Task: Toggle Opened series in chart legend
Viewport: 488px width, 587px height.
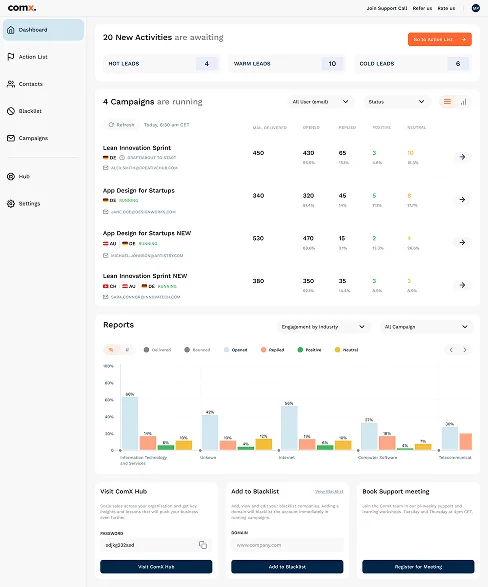Action: pyautogui.click(x=235, y=350)
